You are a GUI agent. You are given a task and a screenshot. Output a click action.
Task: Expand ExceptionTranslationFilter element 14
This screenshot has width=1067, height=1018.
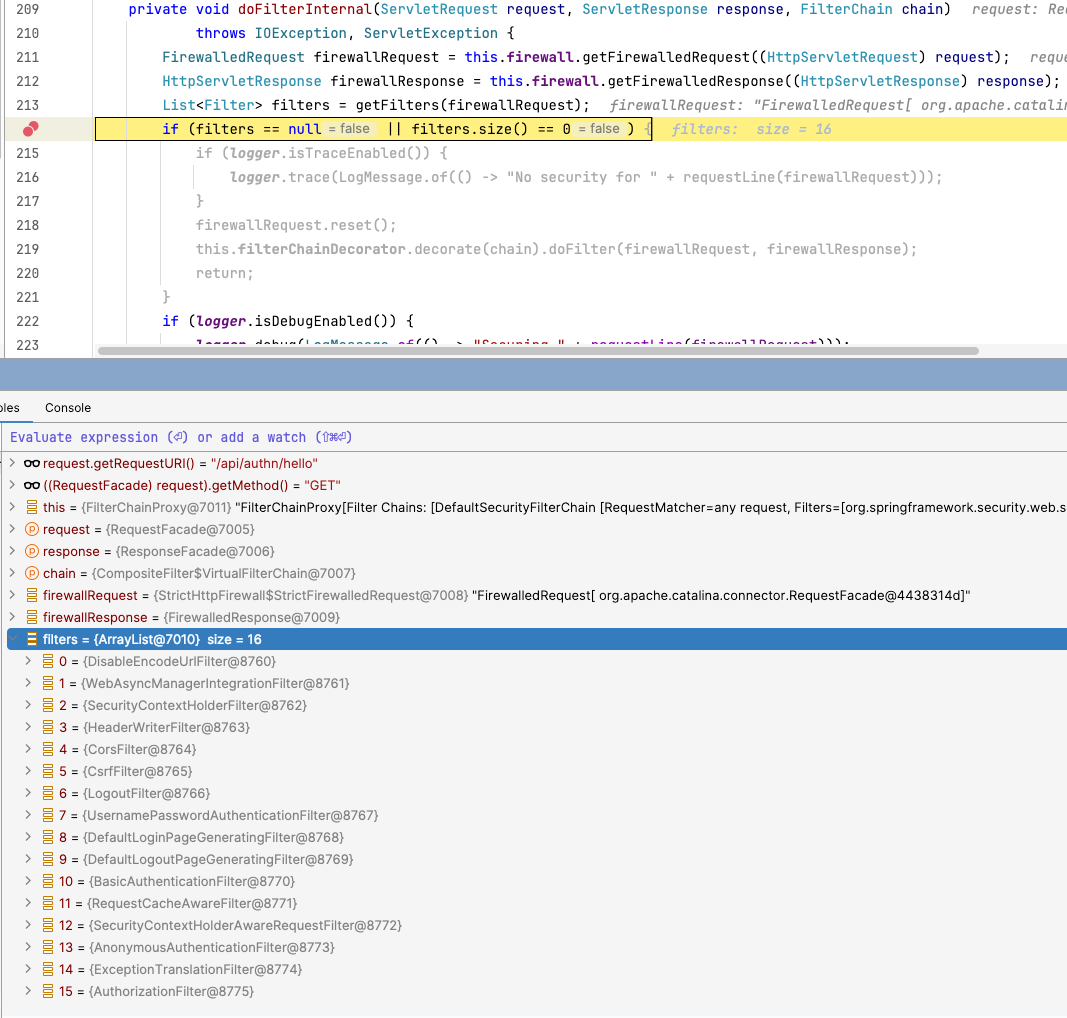28,969
